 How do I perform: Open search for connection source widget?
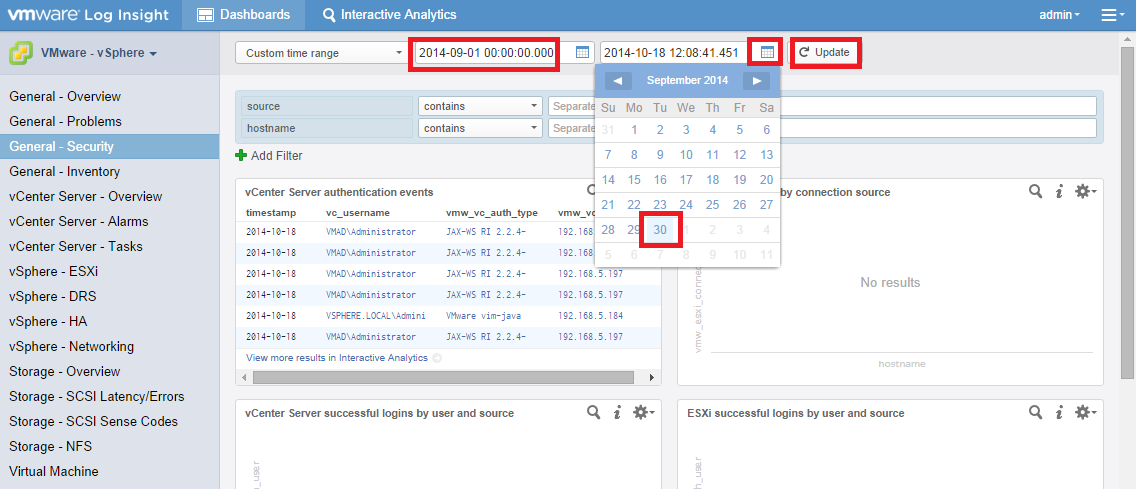(x=1036, y=191)
